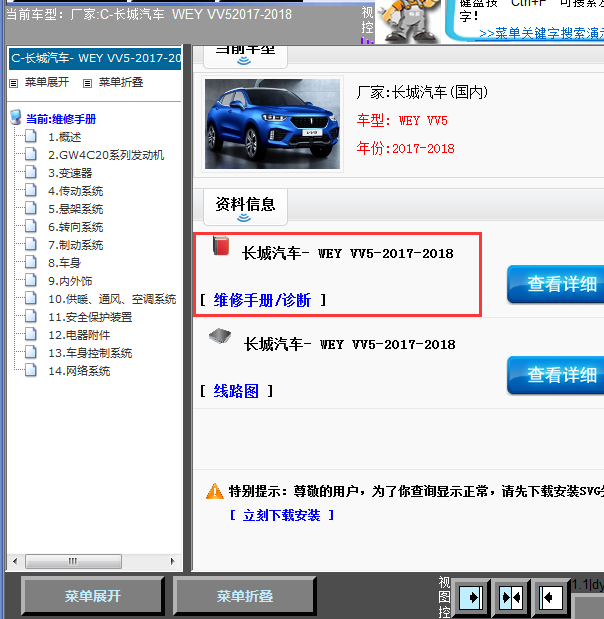Click computer icon next to 当前:维修手册
This screenshot has height=619, width=604.
[x=16, y=118]
